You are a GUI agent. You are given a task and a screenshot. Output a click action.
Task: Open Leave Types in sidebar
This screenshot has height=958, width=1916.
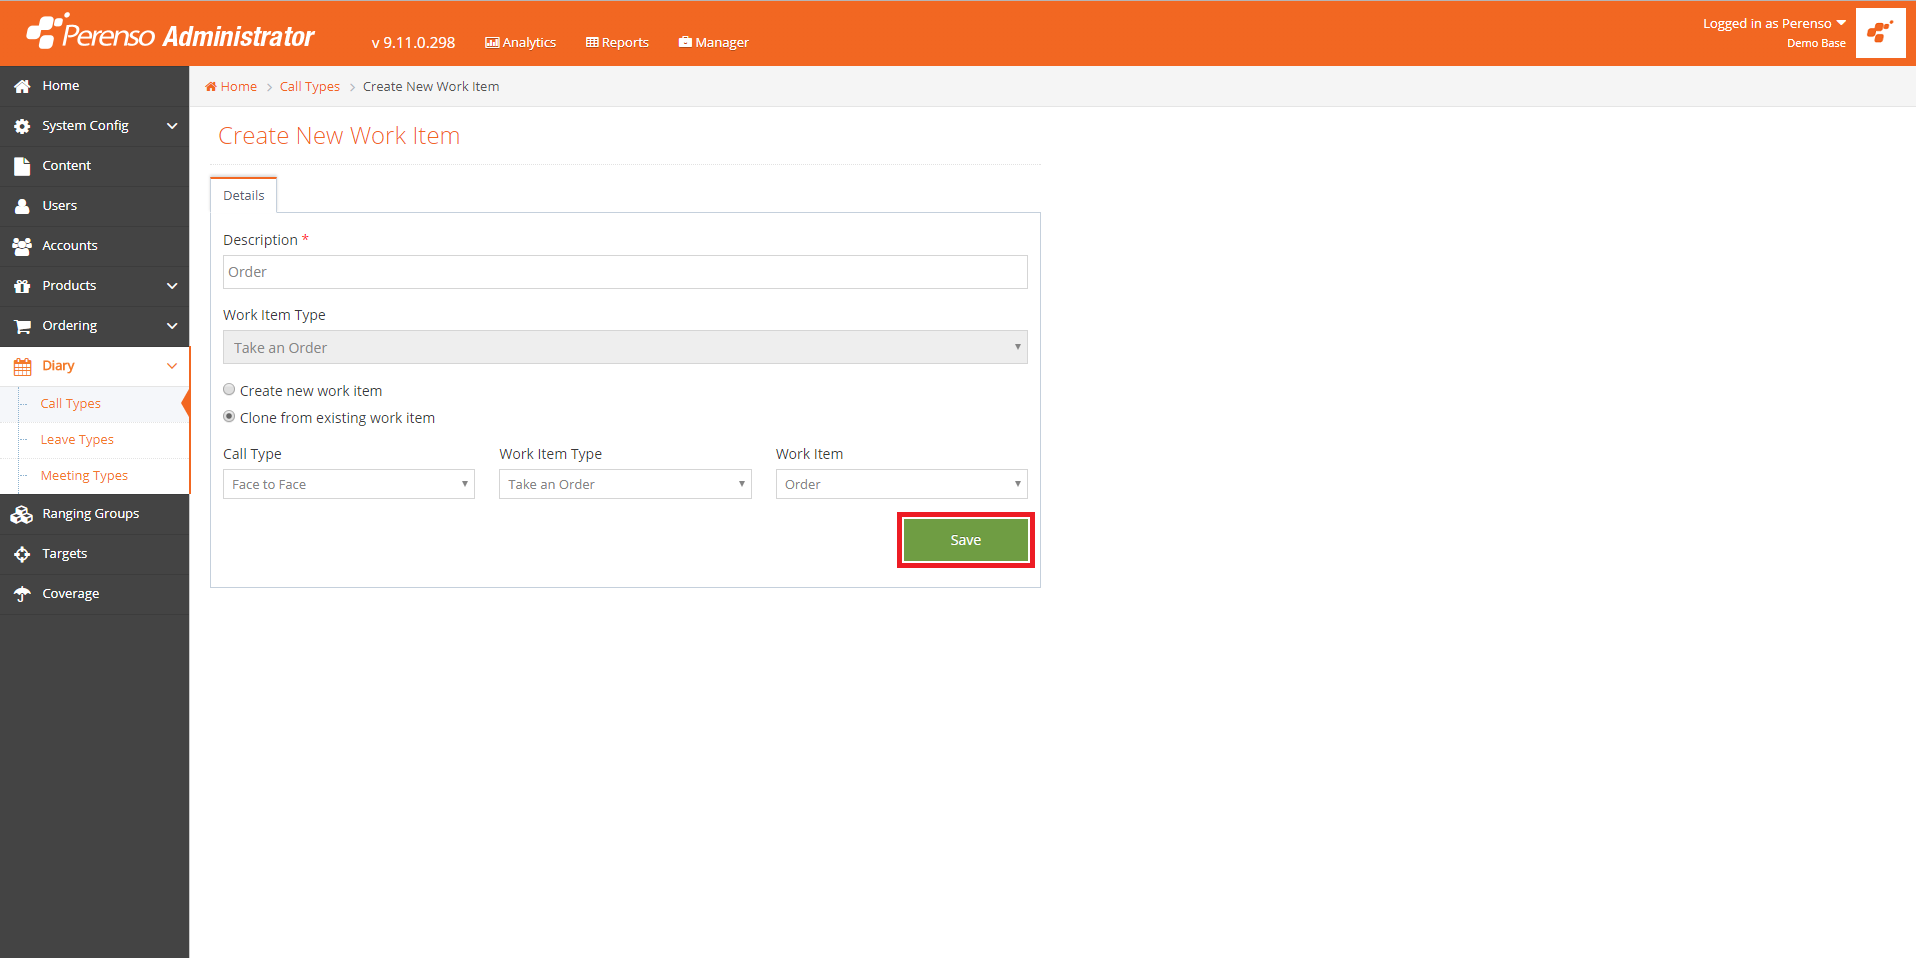(77, 440)
